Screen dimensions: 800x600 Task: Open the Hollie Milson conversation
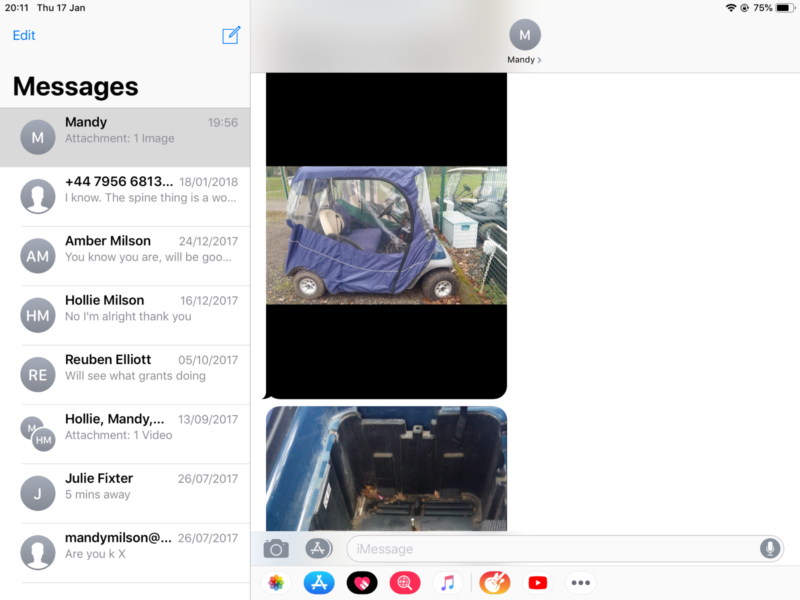(x=125, y=315)
